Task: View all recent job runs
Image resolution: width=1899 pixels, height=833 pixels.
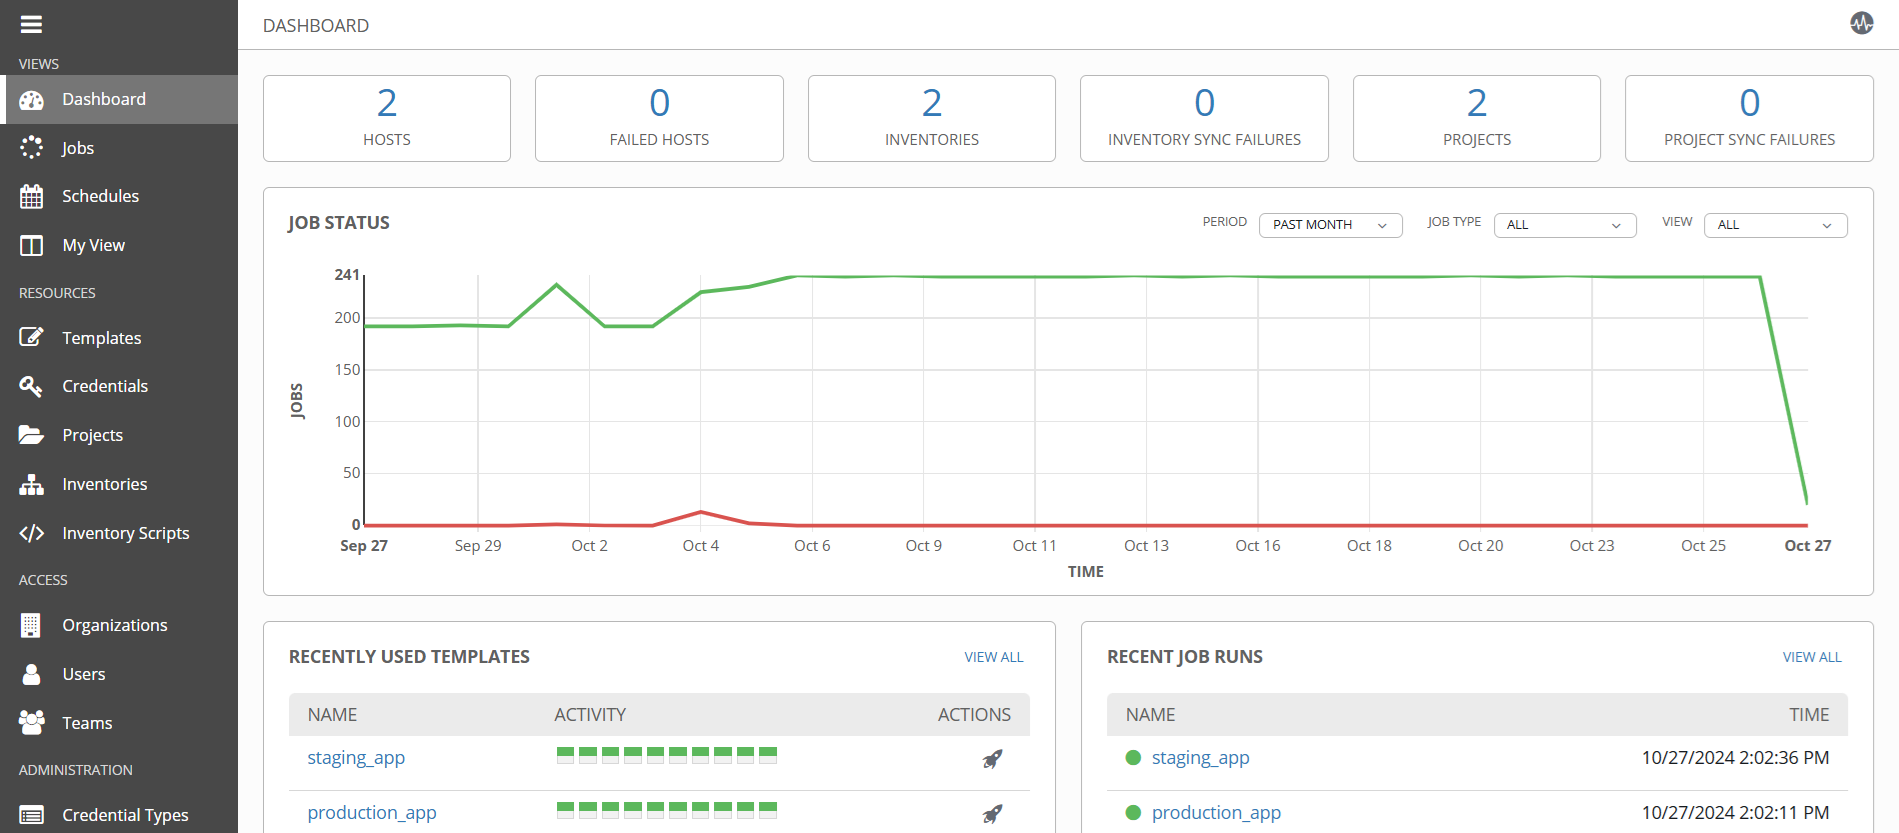Action: click(x=1812, y=657)
